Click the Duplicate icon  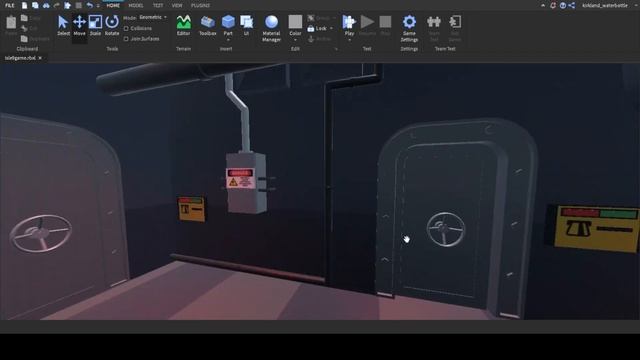coord(24,39)
